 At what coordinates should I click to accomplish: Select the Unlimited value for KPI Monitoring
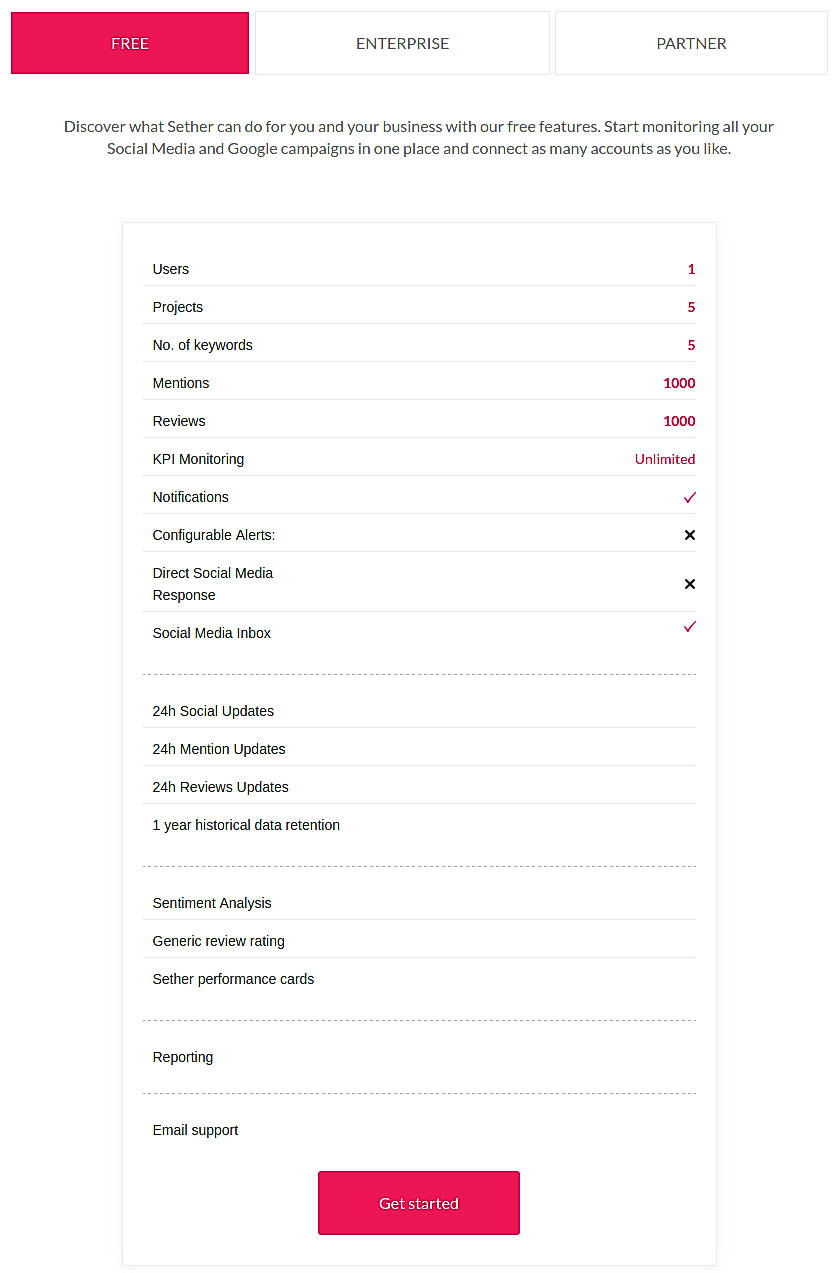pos(665,459)
